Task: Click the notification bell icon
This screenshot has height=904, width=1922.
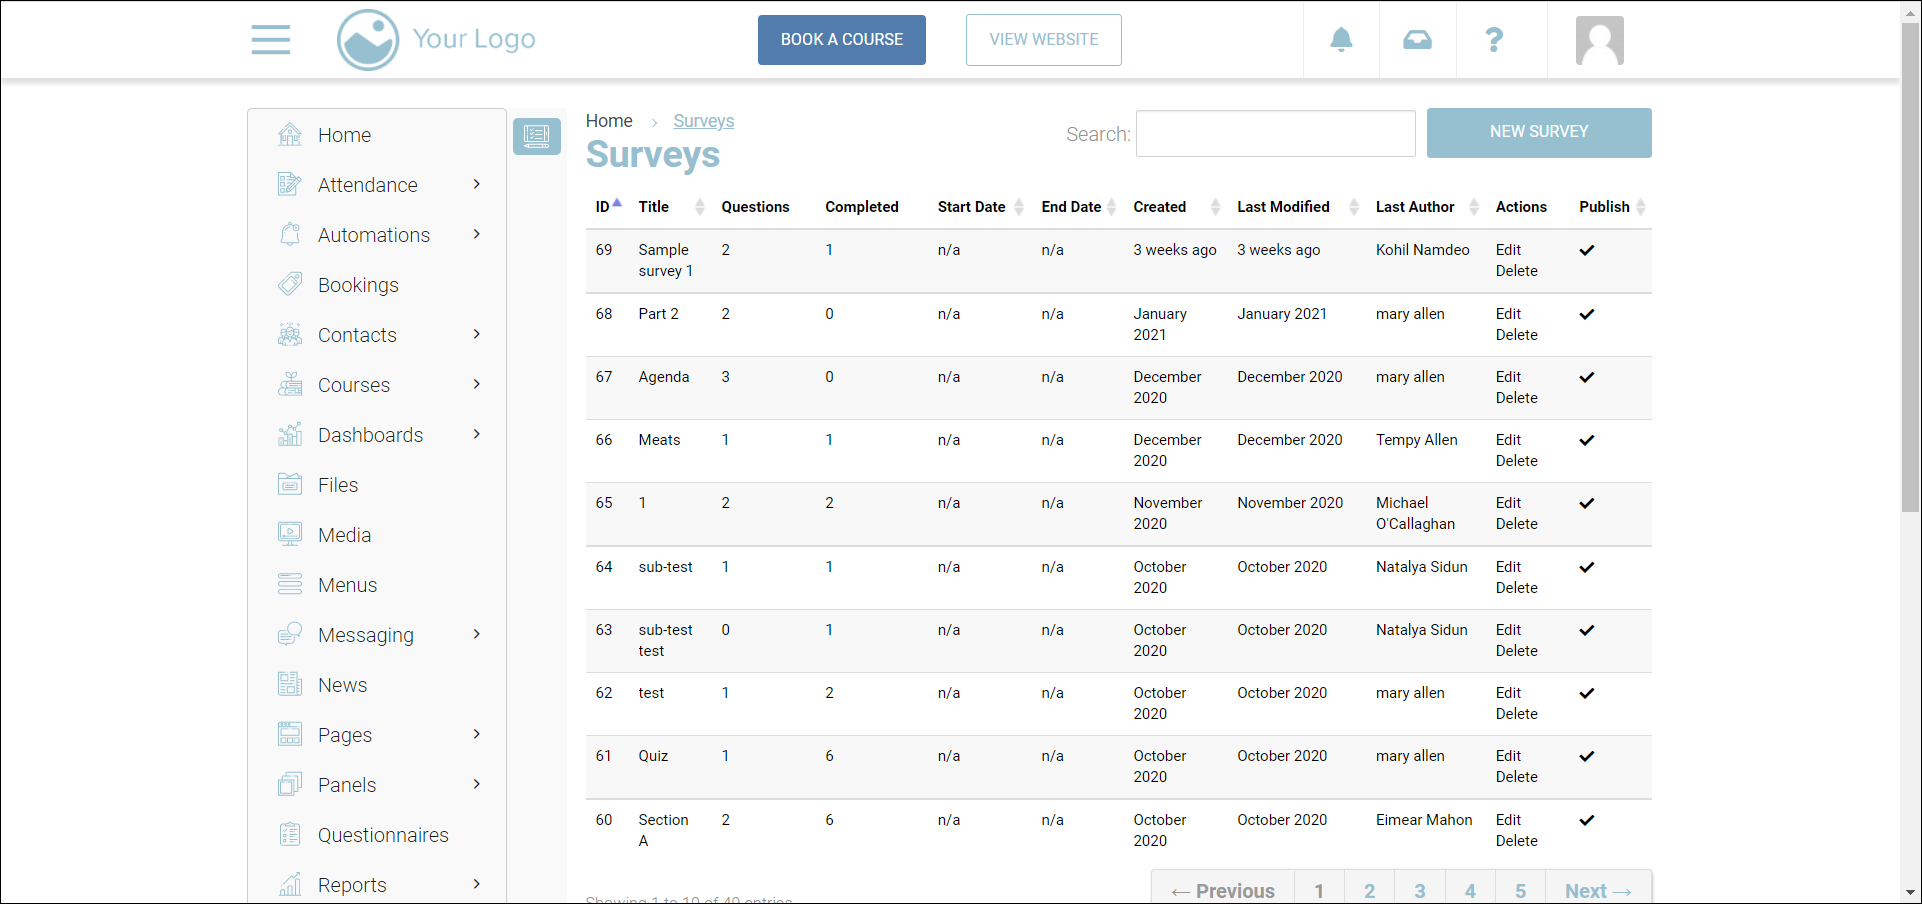Action: (x=1341, y=40)
